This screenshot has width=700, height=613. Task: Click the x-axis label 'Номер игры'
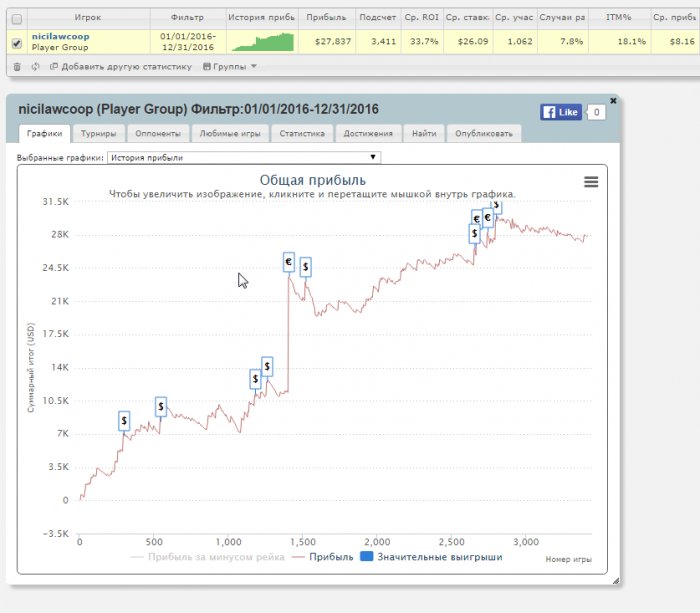pyautogui.click(x=568, y=559)
